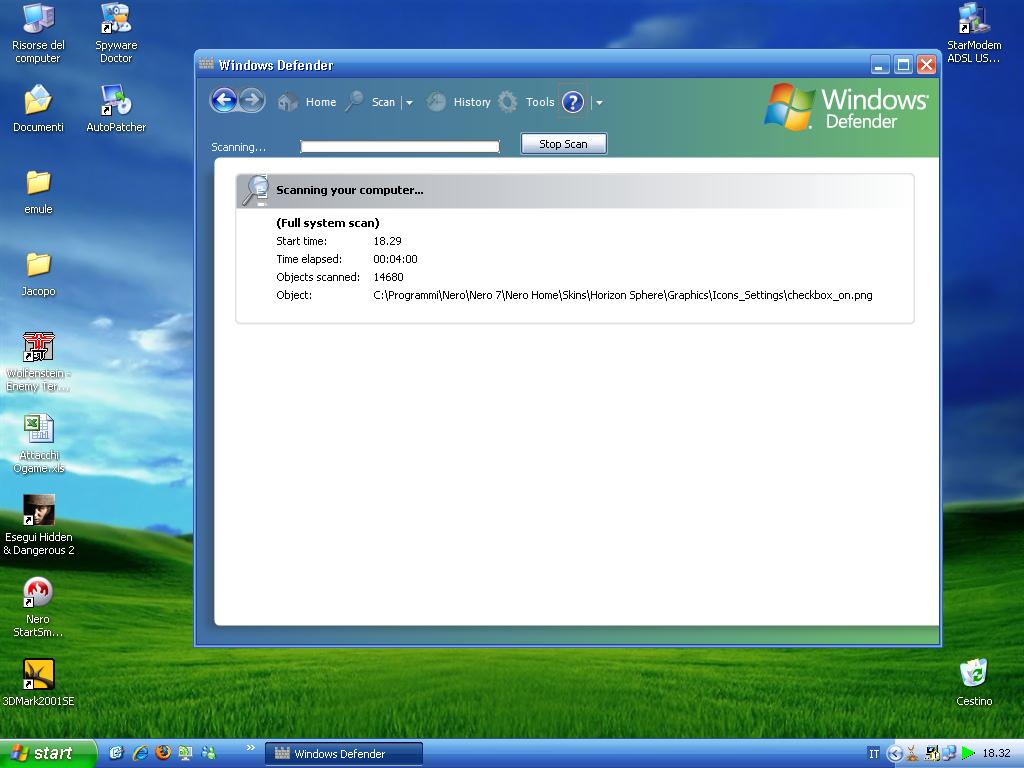Select the Spyware Doctor desktop shortcut
This screenshot has height=768, width=1024.
[x=116, y=33]
